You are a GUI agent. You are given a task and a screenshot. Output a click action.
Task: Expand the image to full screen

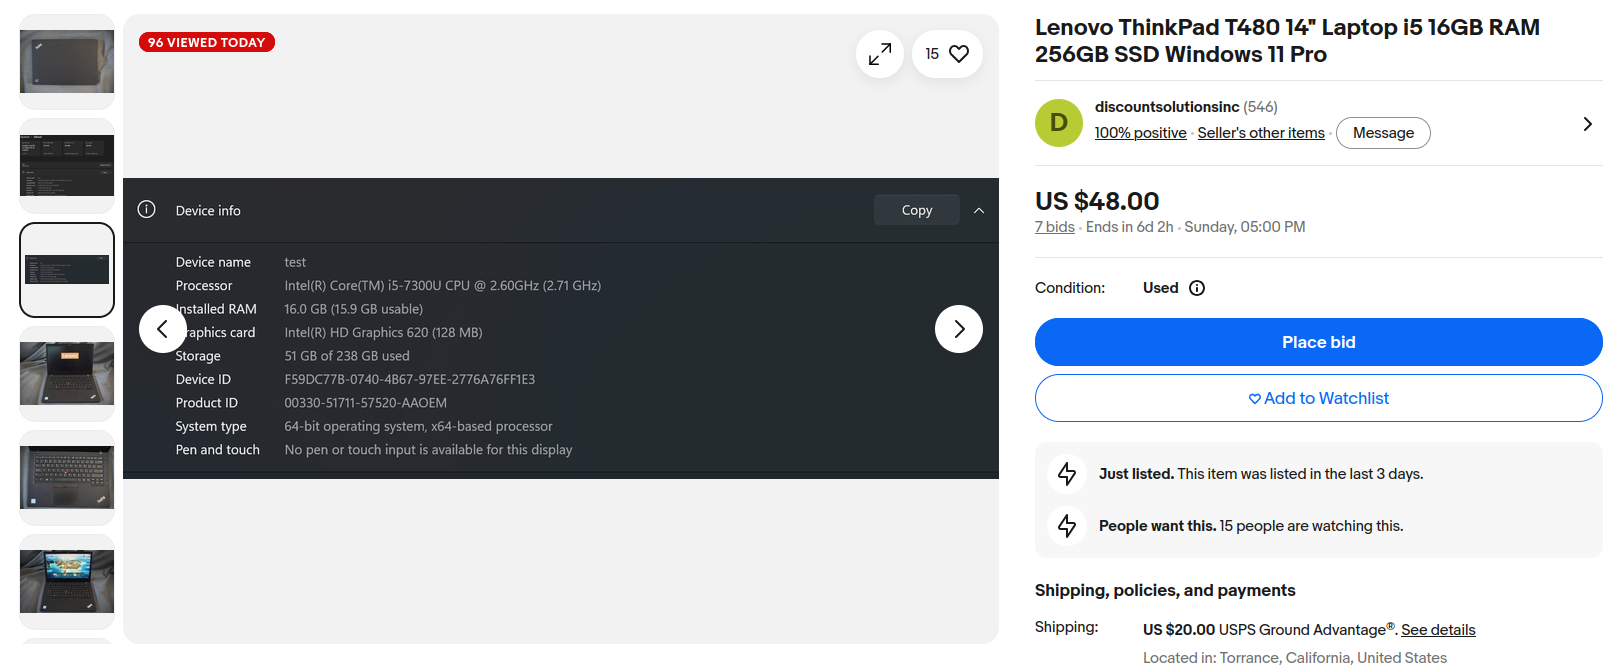click(880, 54)
